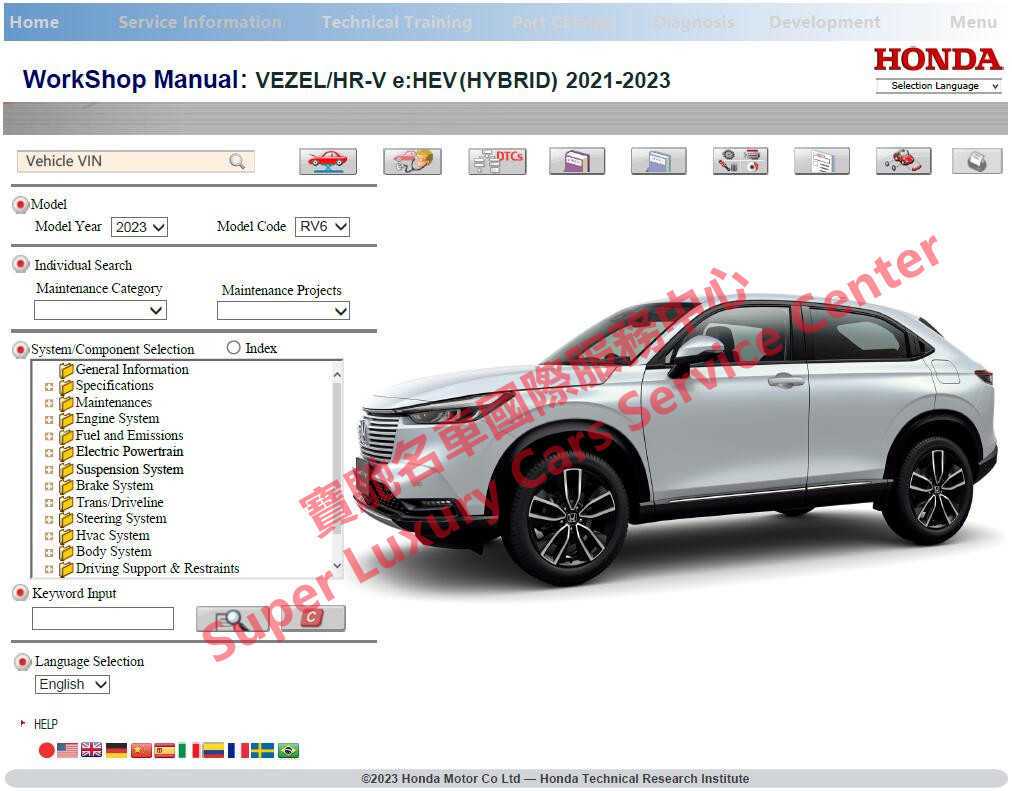The width and height of the screenshot is (1012, 791).
Task: Open the Maintenance Projects dropdown
Action: pyautogui.click(x=283, y=311)
